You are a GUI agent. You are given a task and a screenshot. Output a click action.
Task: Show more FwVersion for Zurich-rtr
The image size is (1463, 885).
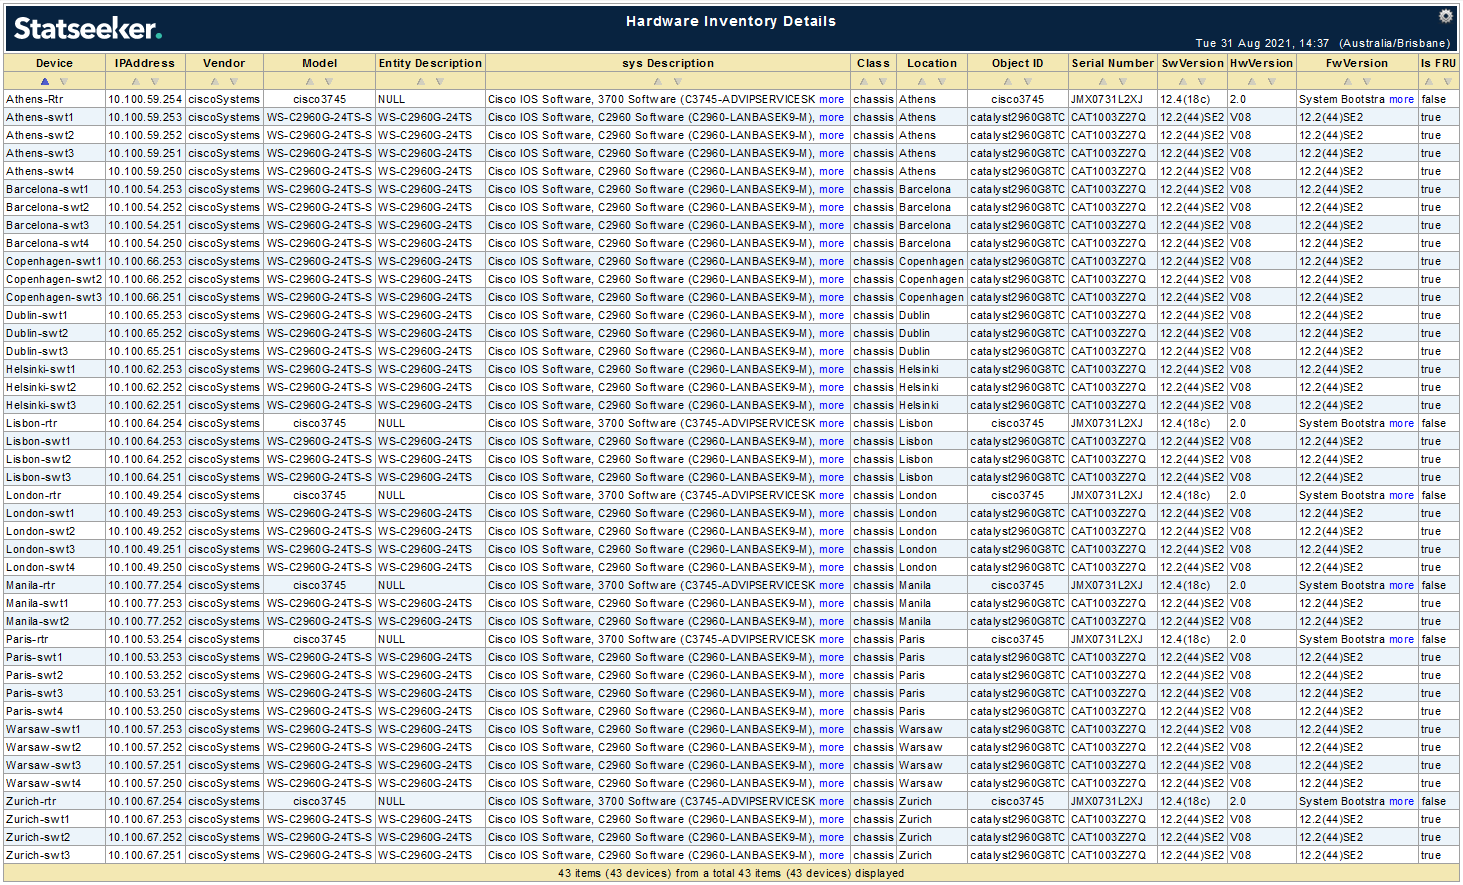point(1401,801)
